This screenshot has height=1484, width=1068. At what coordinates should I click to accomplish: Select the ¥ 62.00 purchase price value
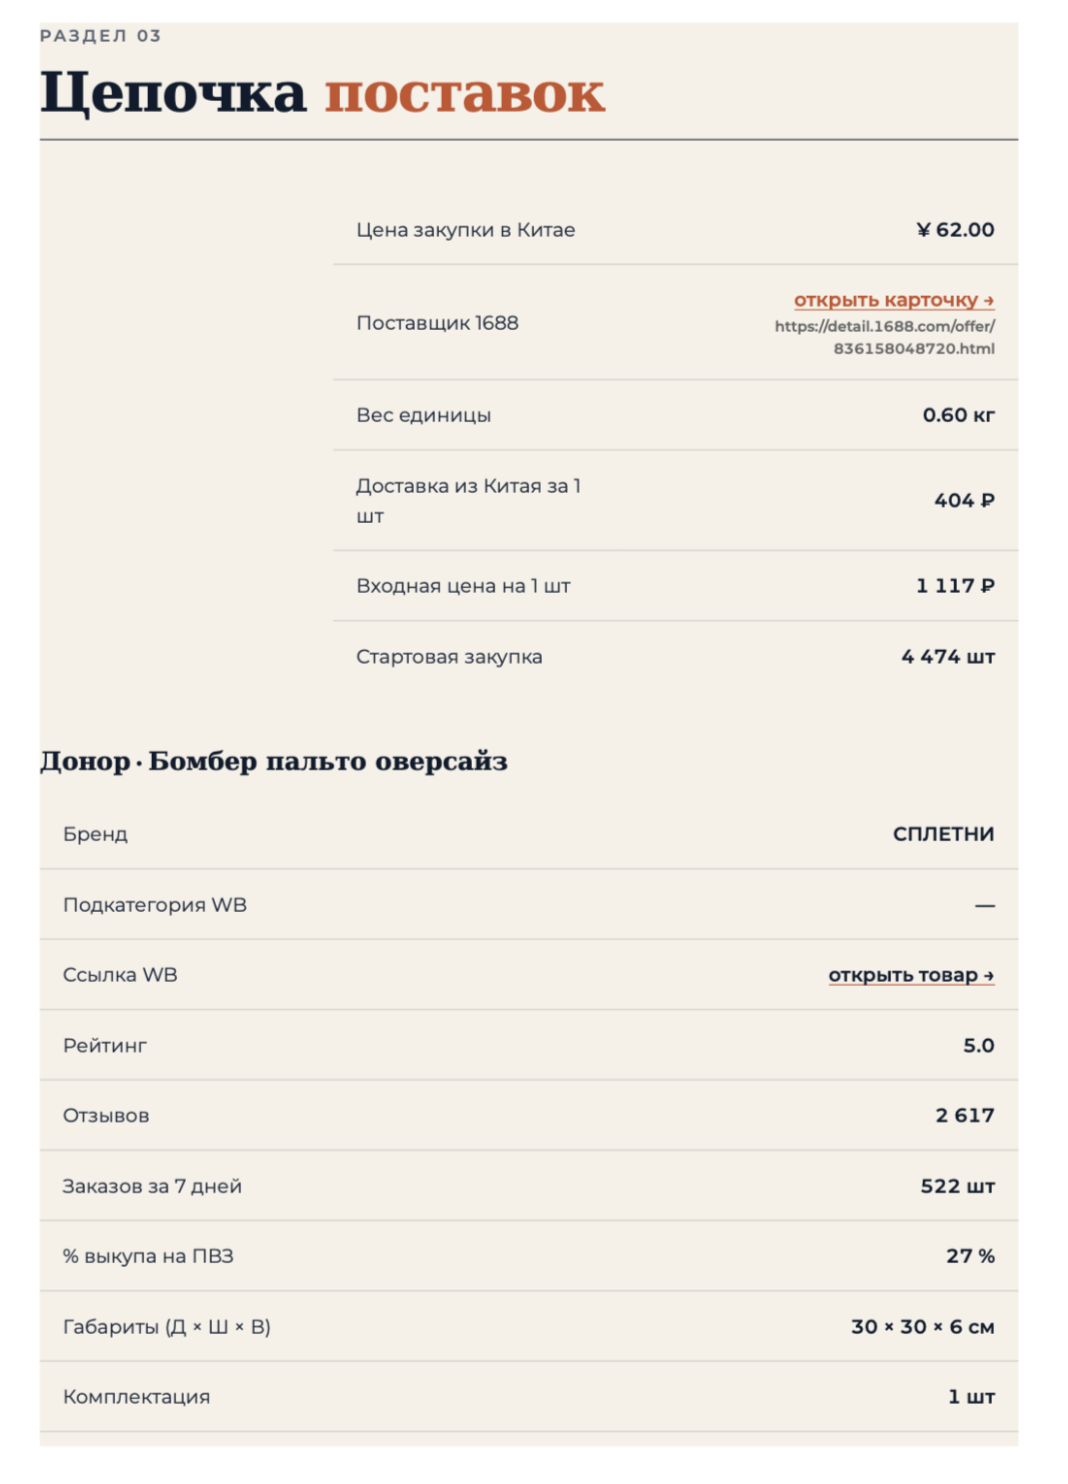[x=955, y=230]
